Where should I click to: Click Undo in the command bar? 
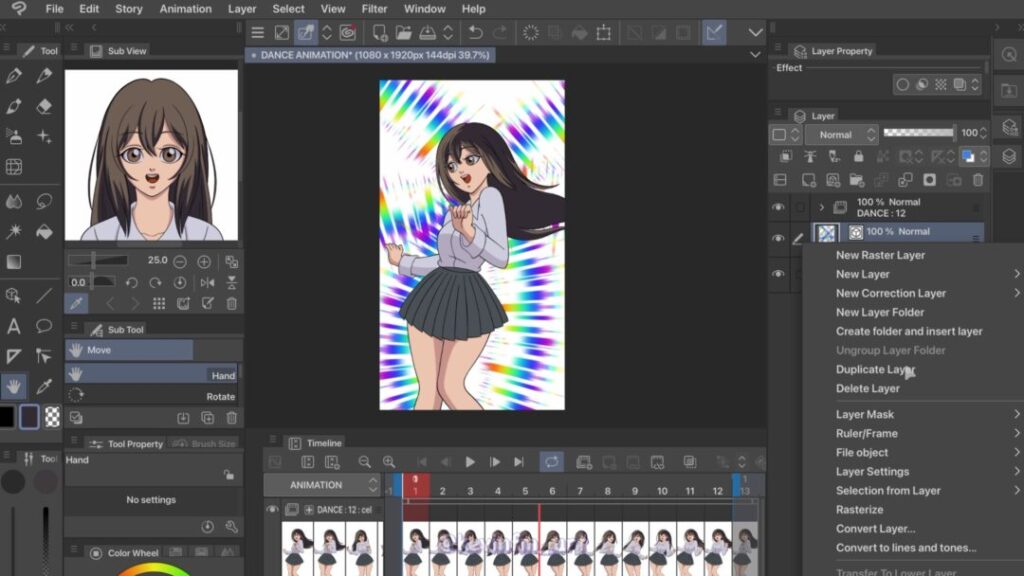click(475, 32)
